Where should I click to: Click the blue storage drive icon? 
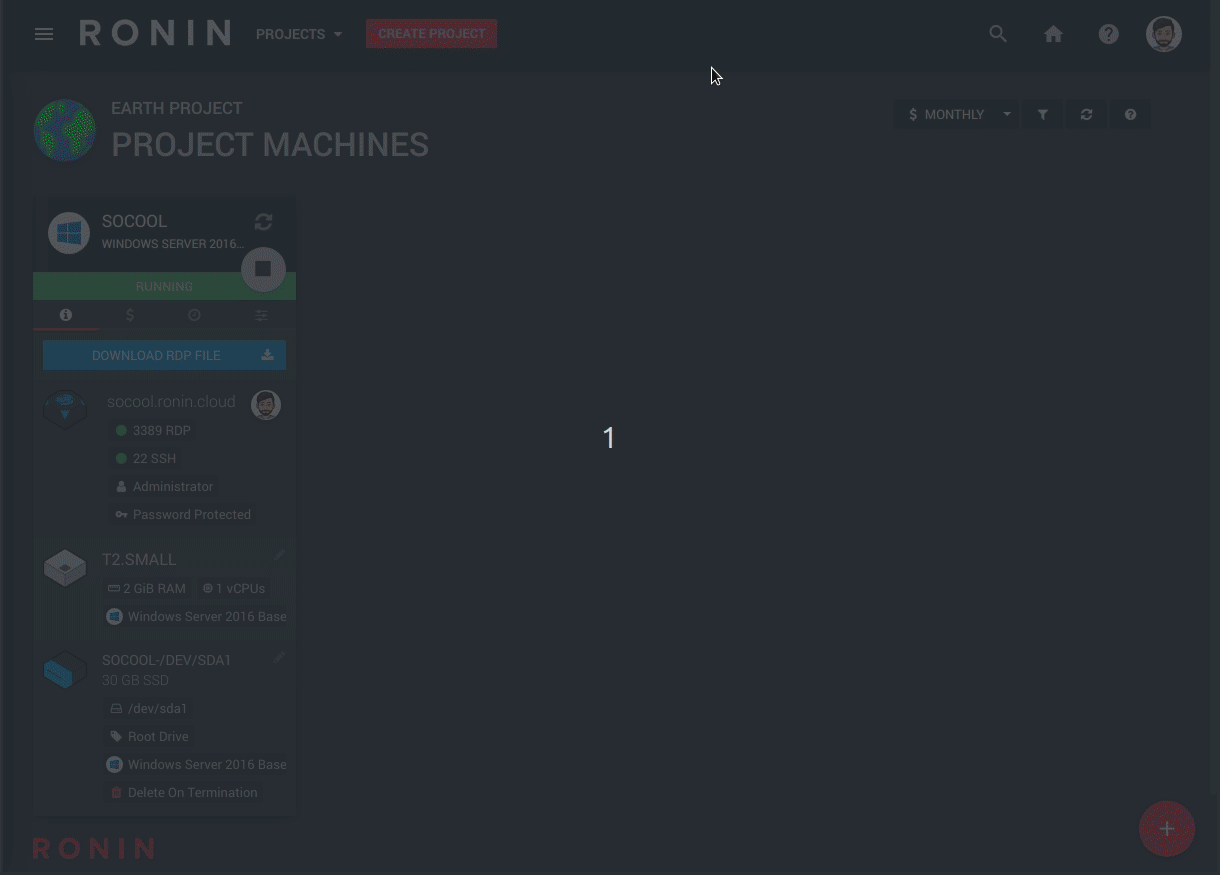click(x=65, y=670)
